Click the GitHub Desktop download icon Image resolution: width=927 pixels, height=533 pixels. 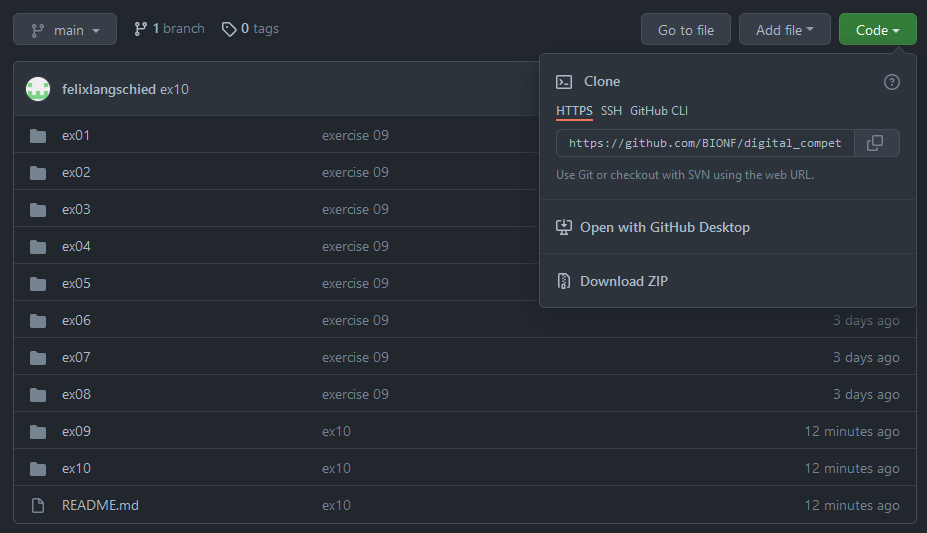click(564, 227)
